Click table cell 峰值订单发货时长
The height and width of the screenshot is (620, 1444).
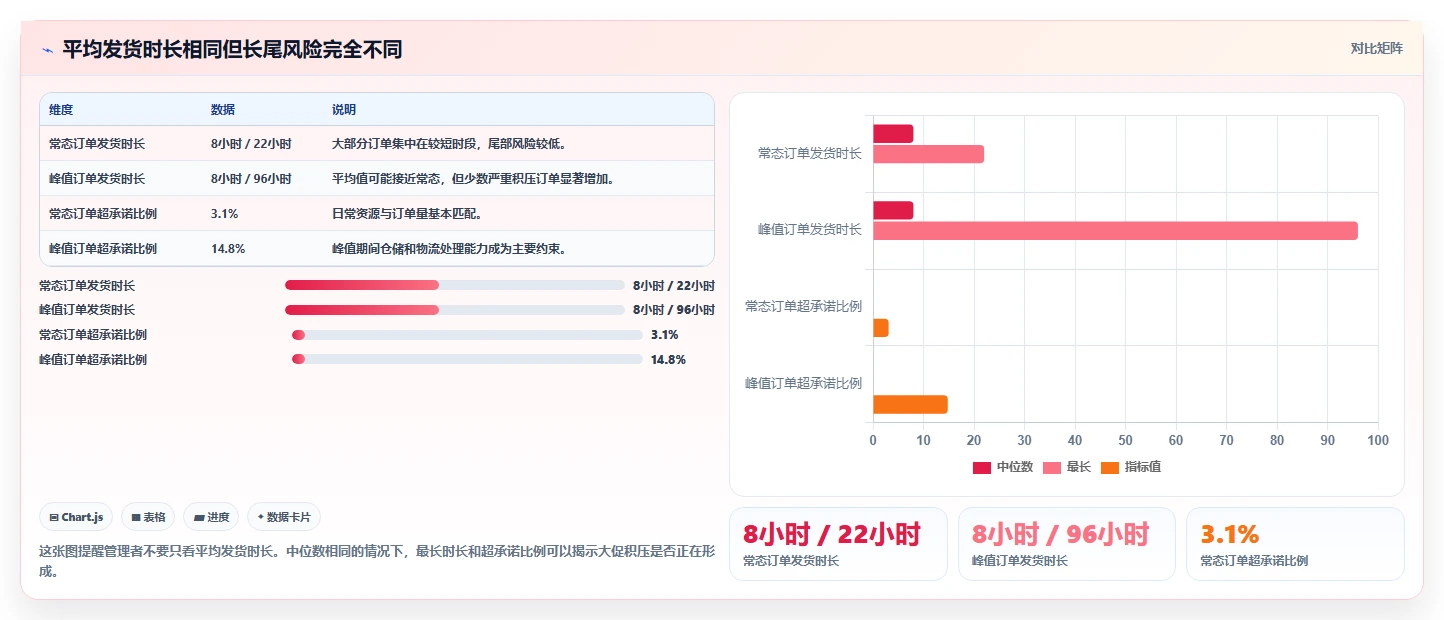click(97, 179)
